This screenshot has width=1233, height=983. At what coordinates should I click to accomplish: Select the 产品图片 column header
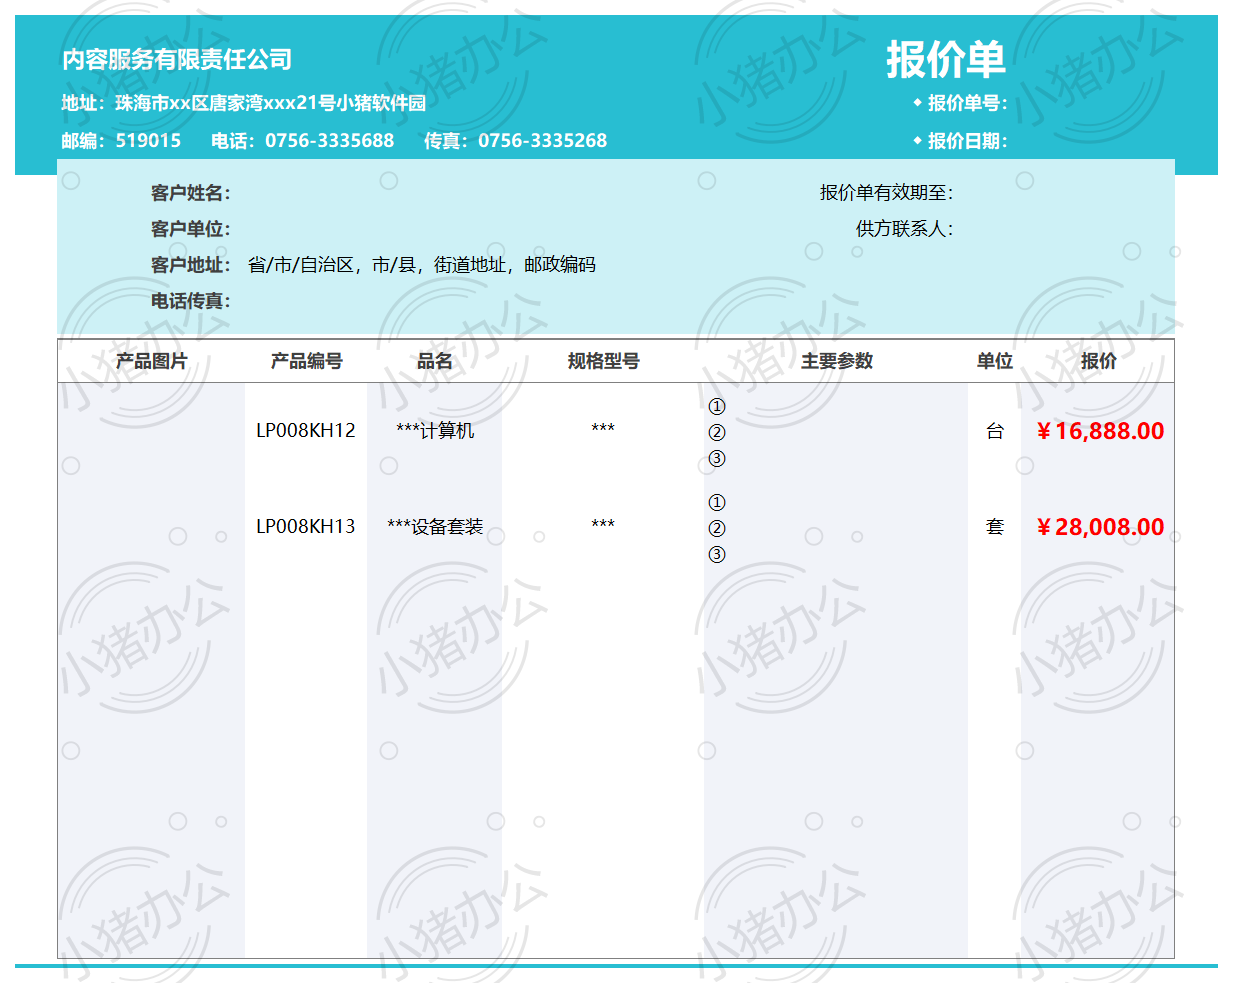(x=151, y=361)
